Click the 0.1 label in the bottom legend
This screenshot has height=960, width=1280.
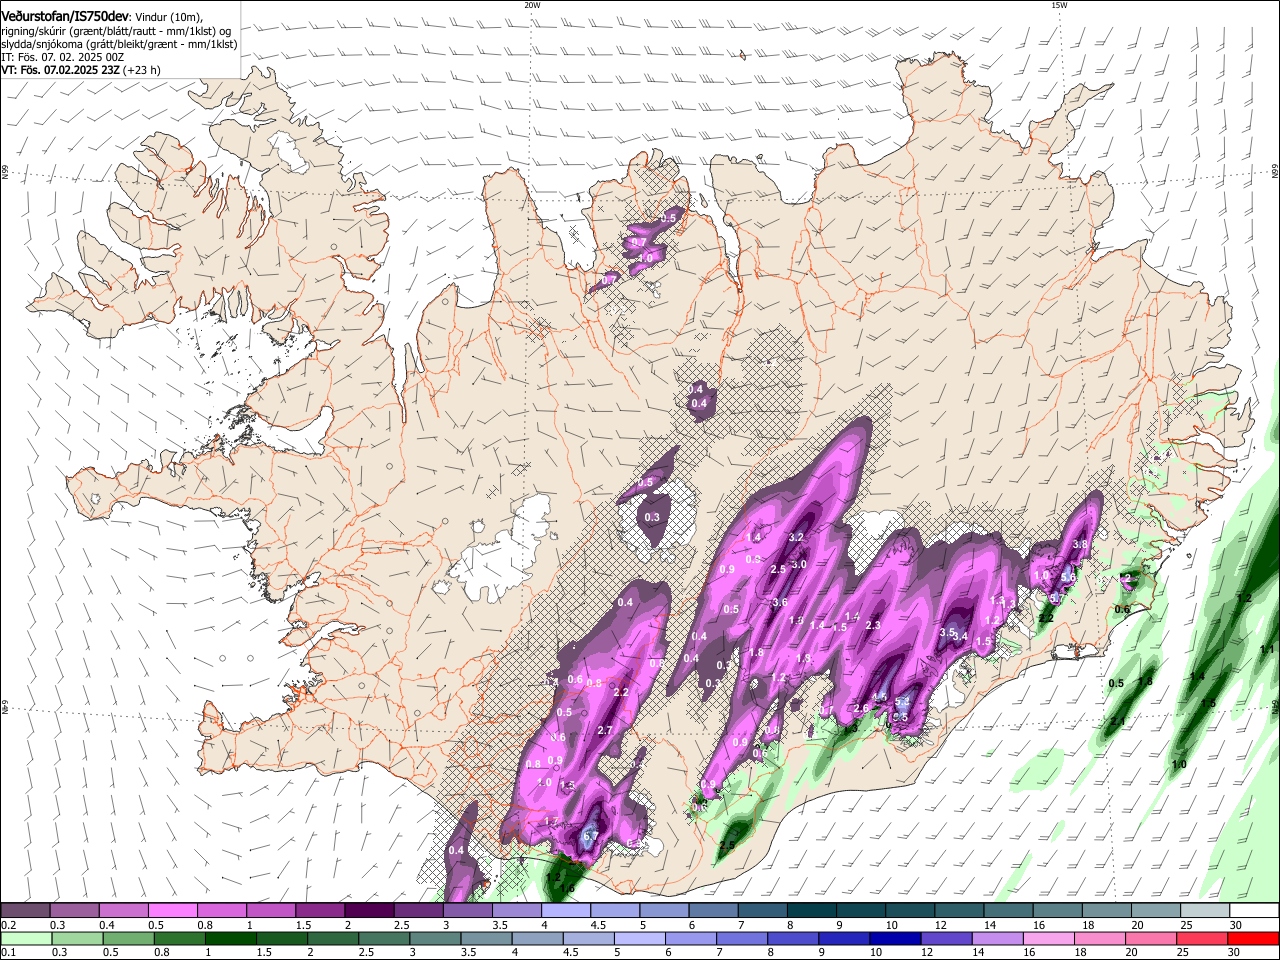tap(9, 952)
